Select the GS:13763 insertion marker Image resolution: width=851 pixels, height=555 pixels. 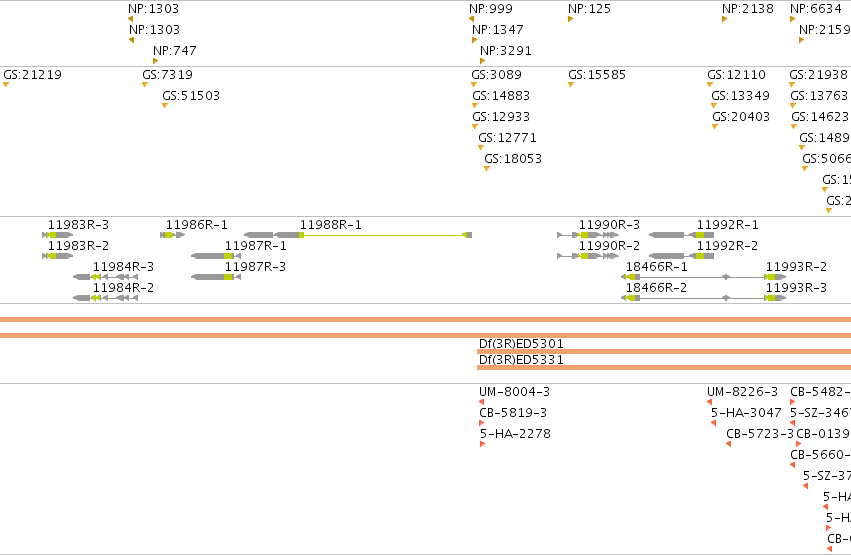pos(793,106)
